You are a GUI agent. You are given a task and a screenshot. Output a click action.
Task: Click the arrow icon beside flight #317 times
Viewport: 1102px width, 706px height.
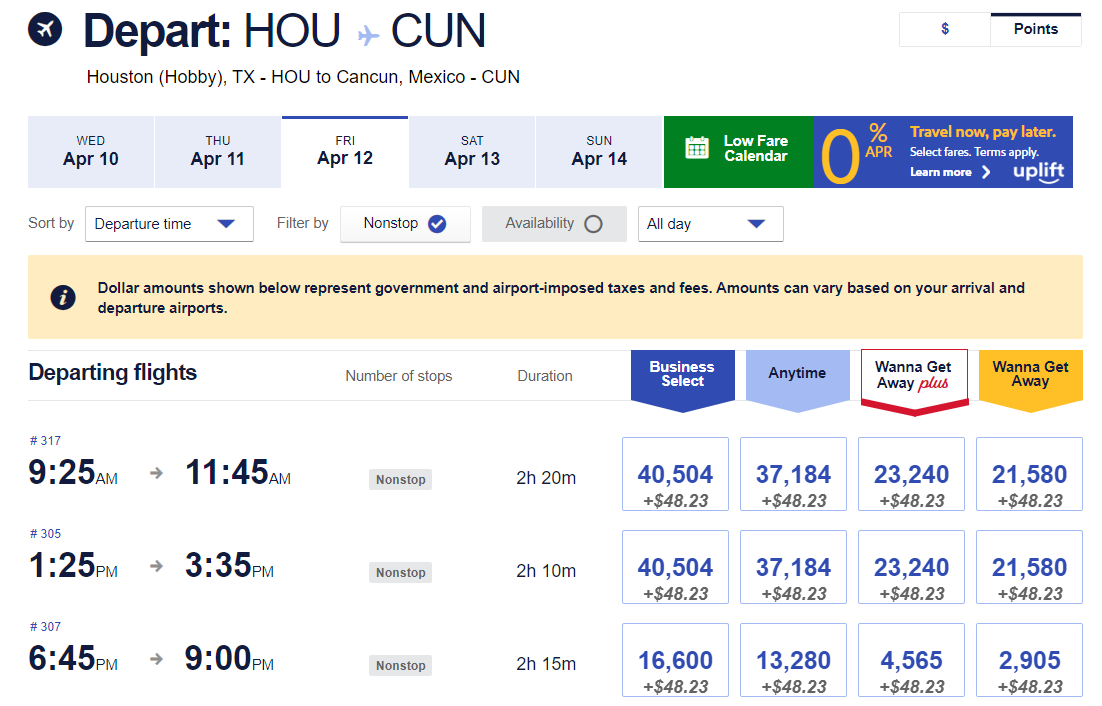(x=157, y=472)
